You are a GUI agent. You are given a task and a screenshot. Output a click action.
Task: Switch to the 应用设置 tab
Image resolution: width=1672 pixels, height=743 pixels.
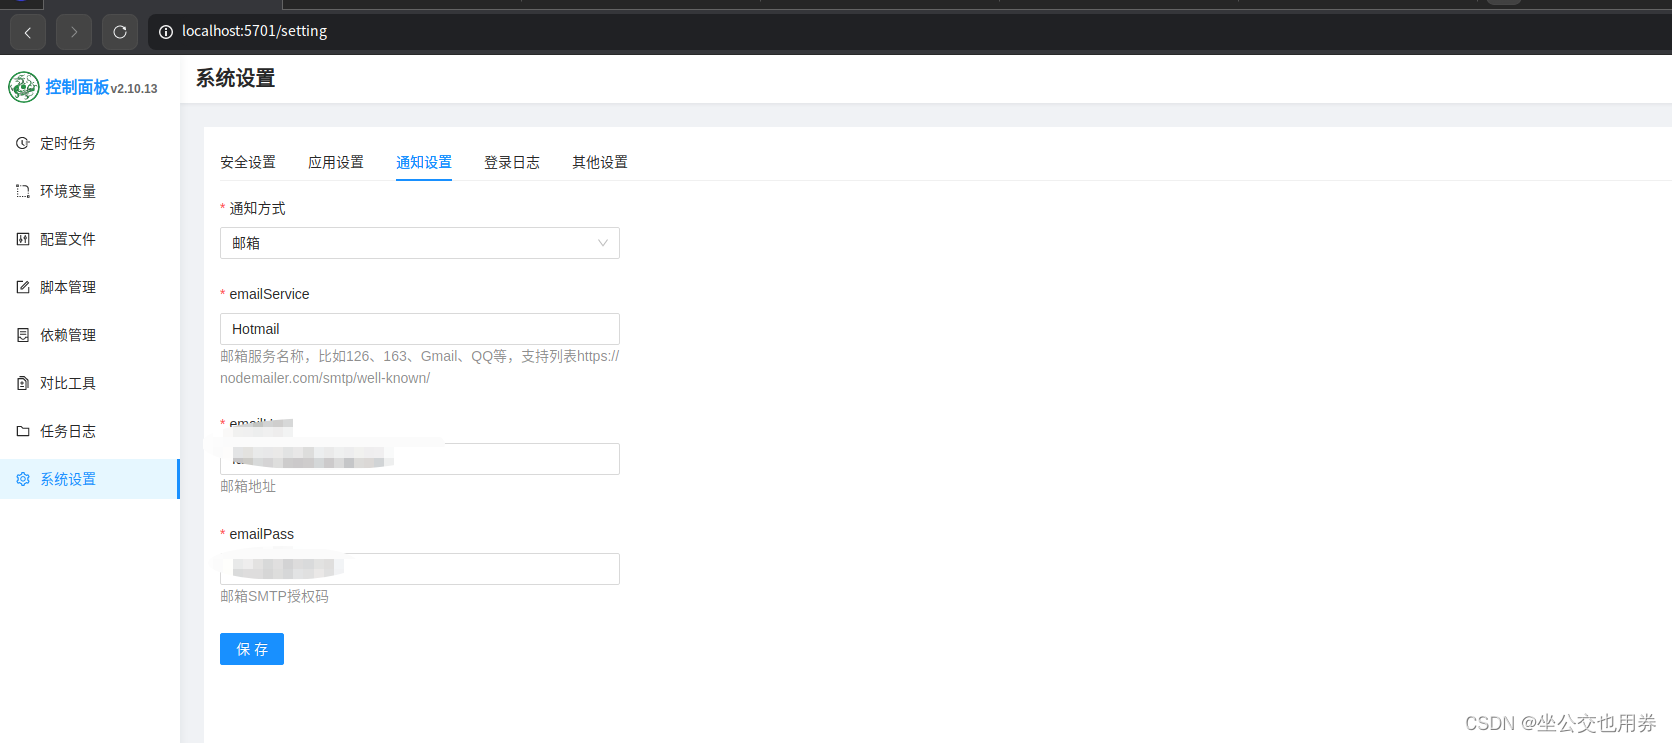(x=336, y=162)
